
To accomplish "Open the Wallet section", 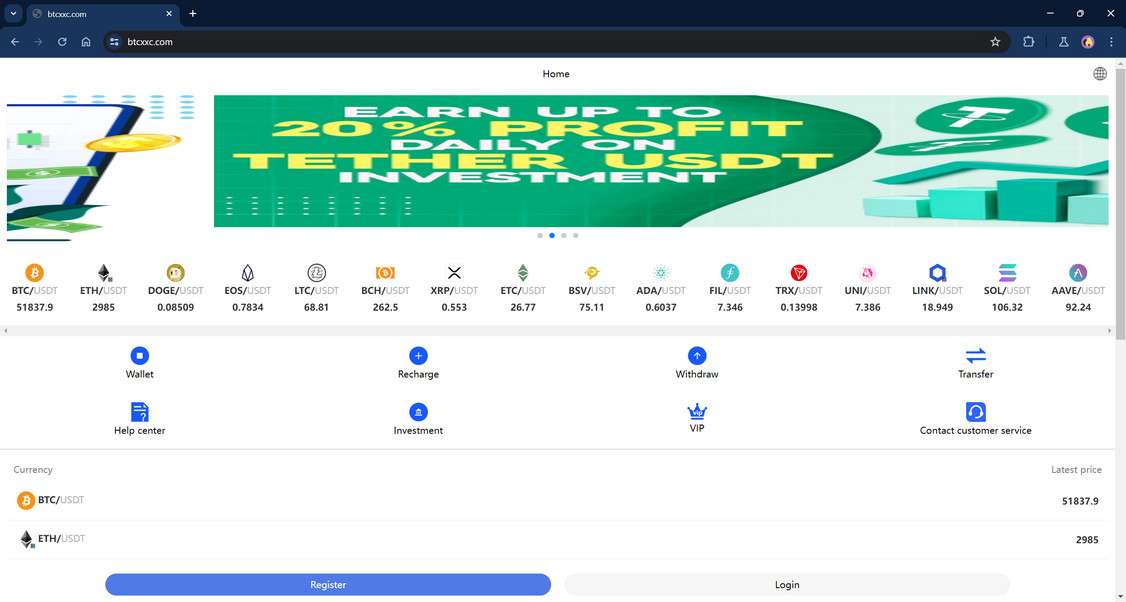I will pyautogui.click(x=139, y=362).
